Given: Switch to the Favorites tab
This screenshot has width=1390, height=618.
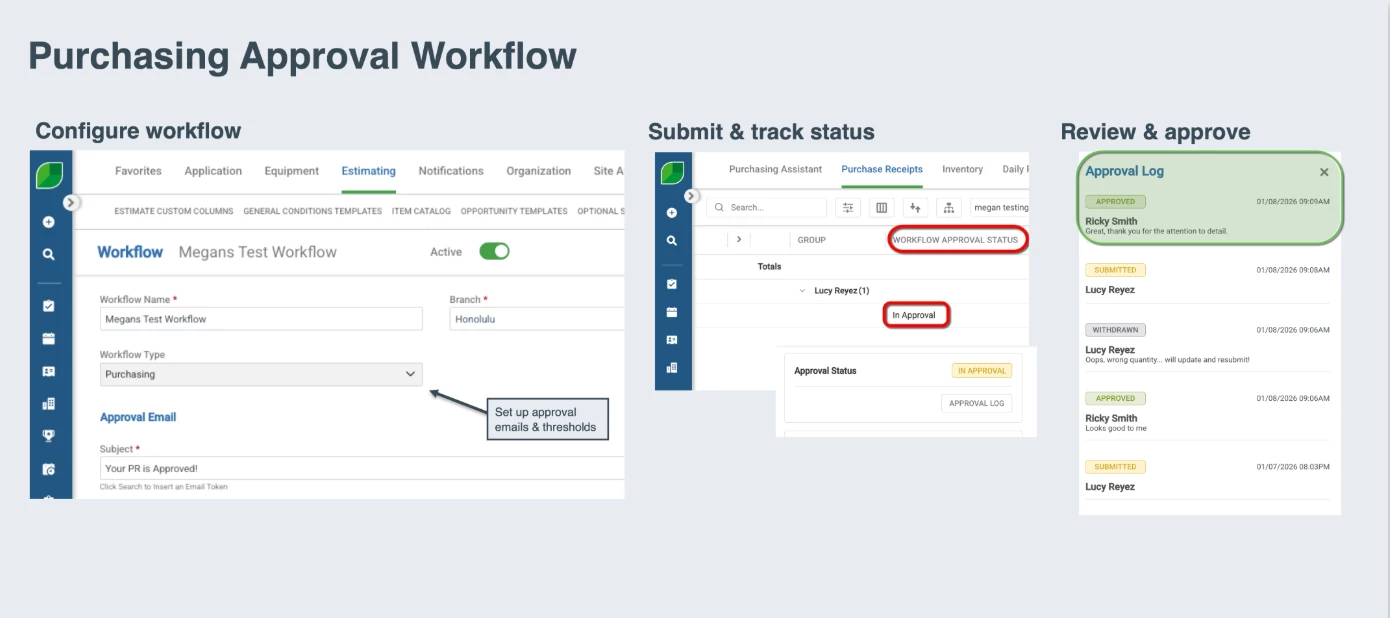Looking at the screenshot, I should pos(138,171).
